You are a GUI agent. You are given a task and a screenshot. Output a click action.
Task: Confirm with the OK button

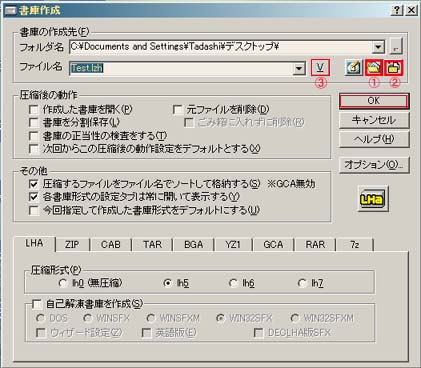point(374,101)
